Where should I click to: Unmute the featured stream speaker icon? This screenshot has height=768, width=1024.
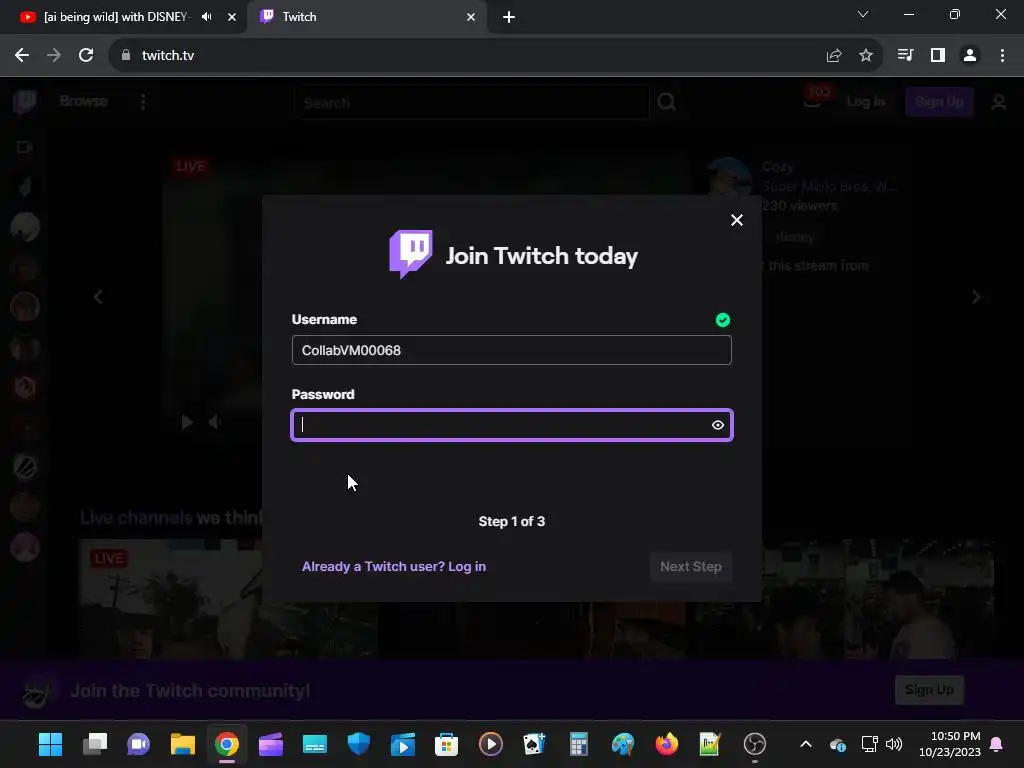point(215,423)
